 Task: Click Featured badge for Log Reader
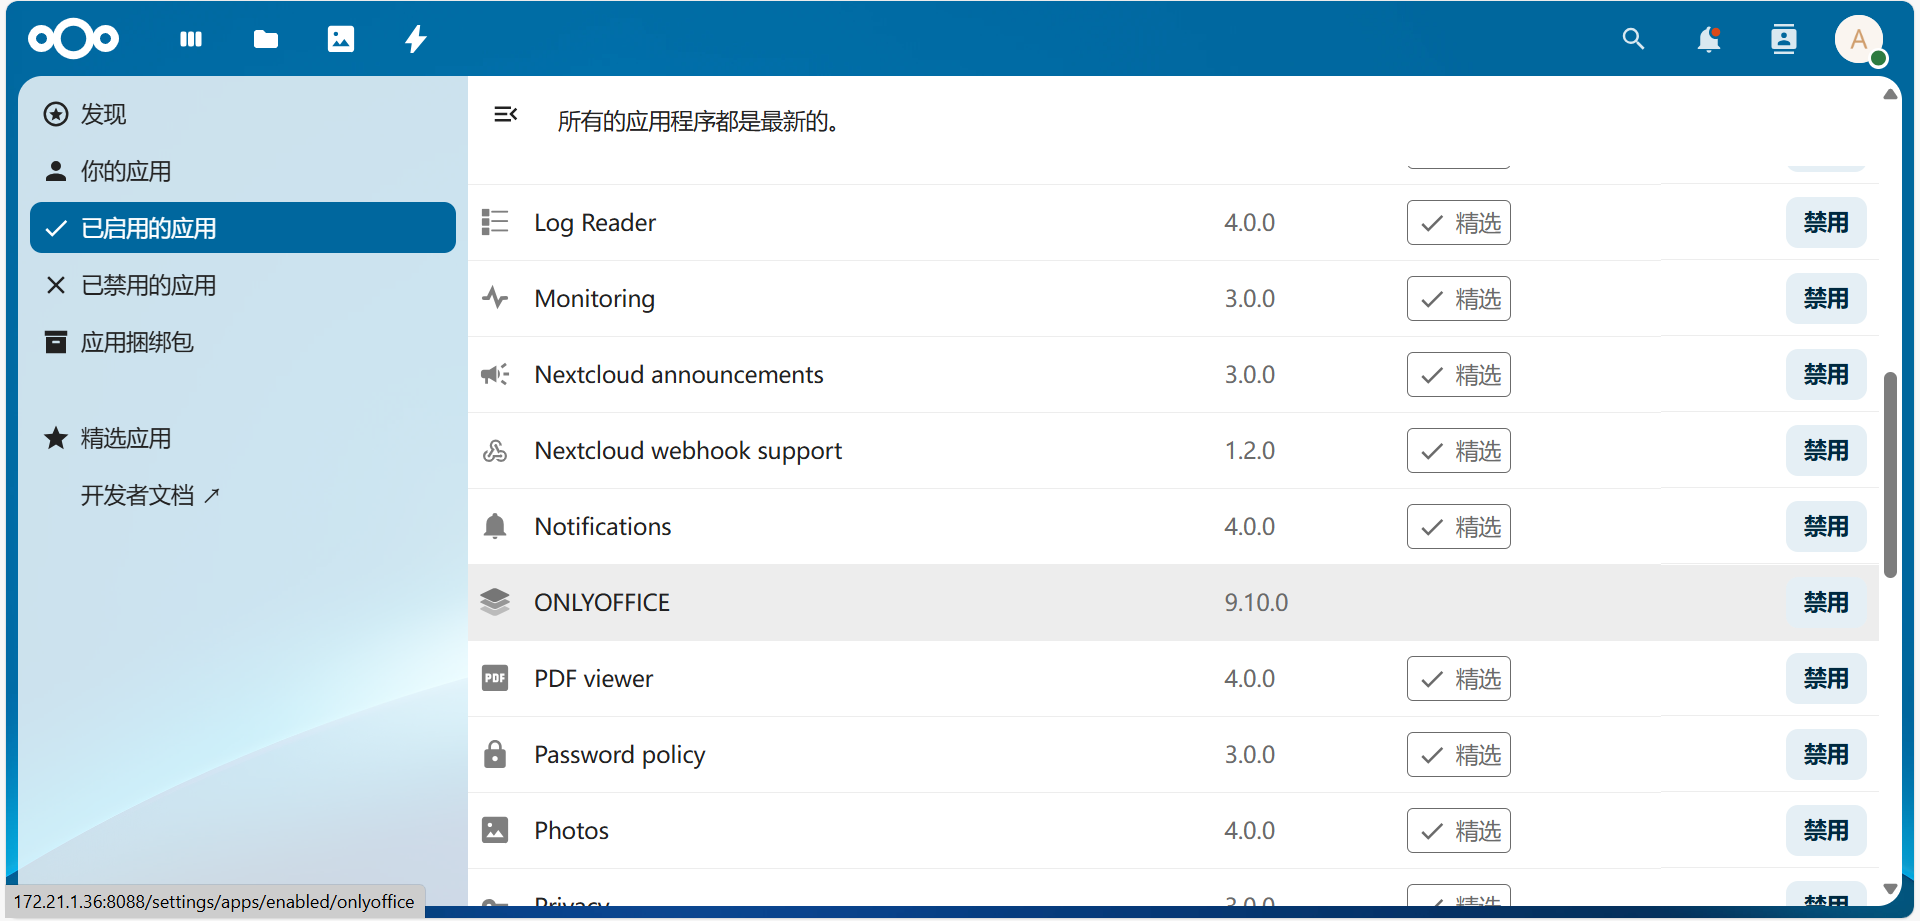[1459, 222]
